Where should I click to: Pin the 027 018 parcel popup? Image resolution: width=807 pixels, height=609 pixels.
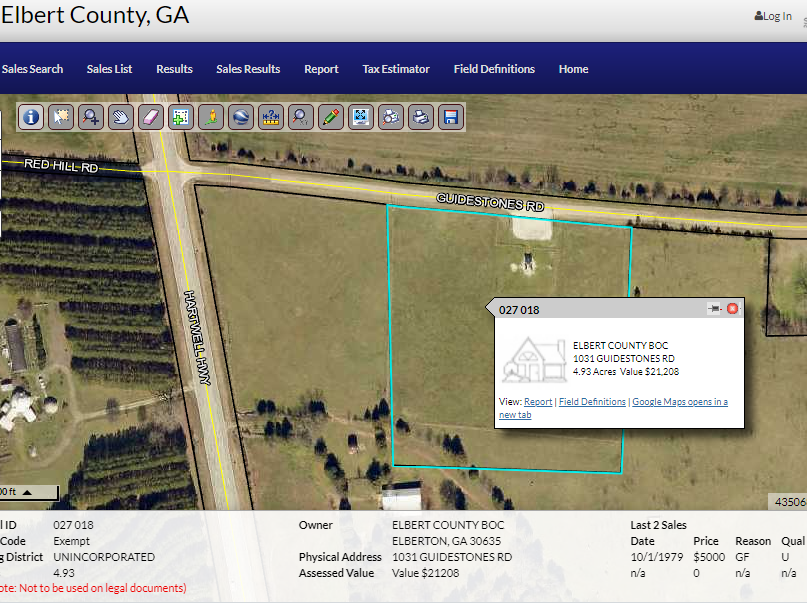coord(714,309)
